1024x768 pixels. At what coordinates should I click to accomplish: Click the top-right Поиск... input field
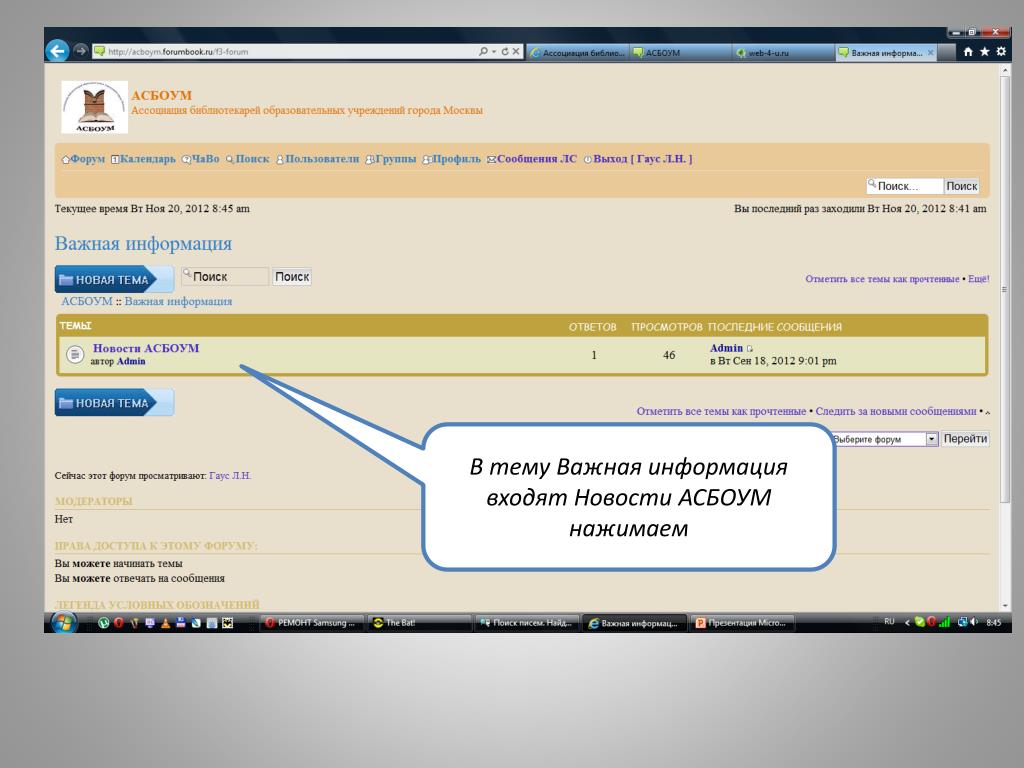tap(905, 186)
